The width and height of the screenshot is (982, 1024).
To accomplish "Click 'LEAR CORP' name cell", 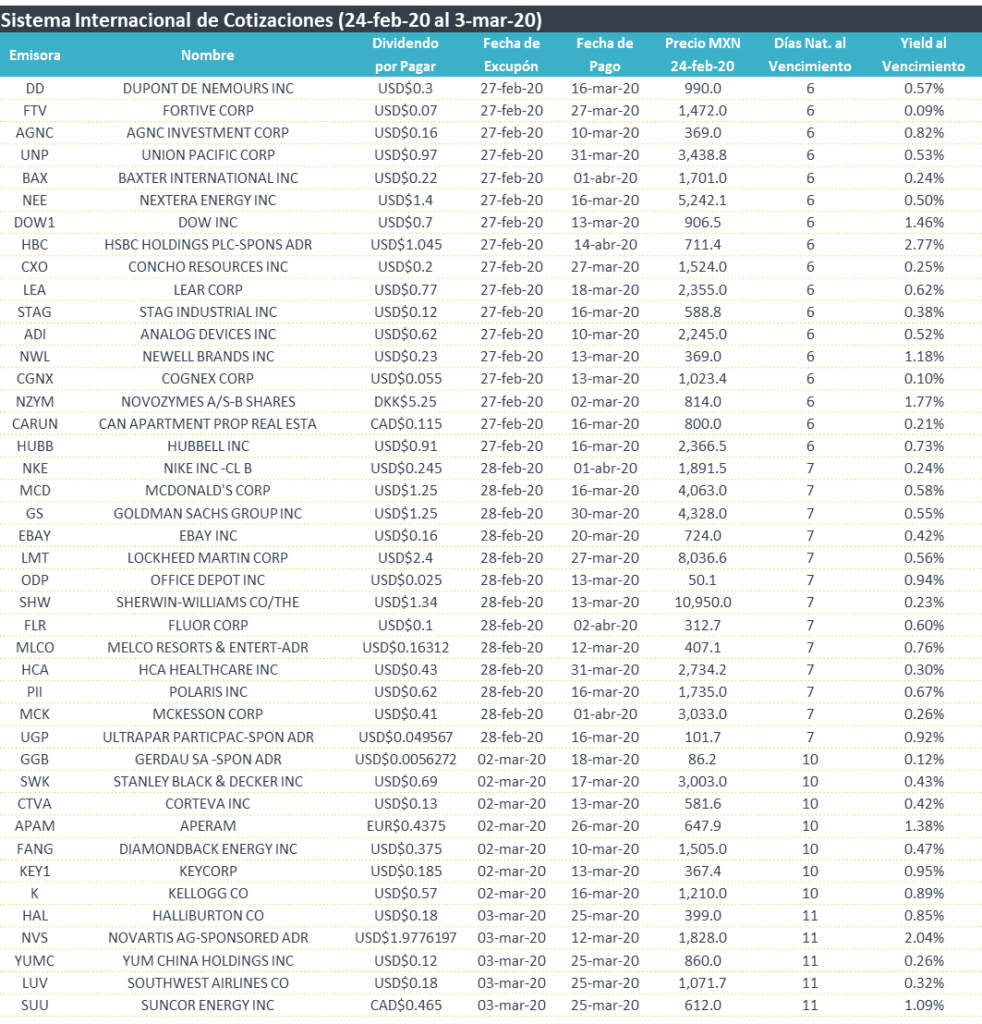I will (208, 289).
